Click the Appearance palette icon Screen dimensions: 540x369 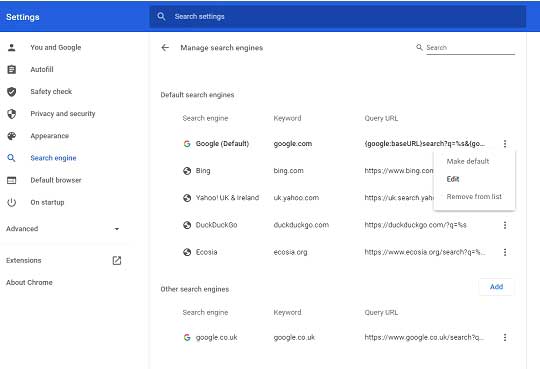(12, 136)
